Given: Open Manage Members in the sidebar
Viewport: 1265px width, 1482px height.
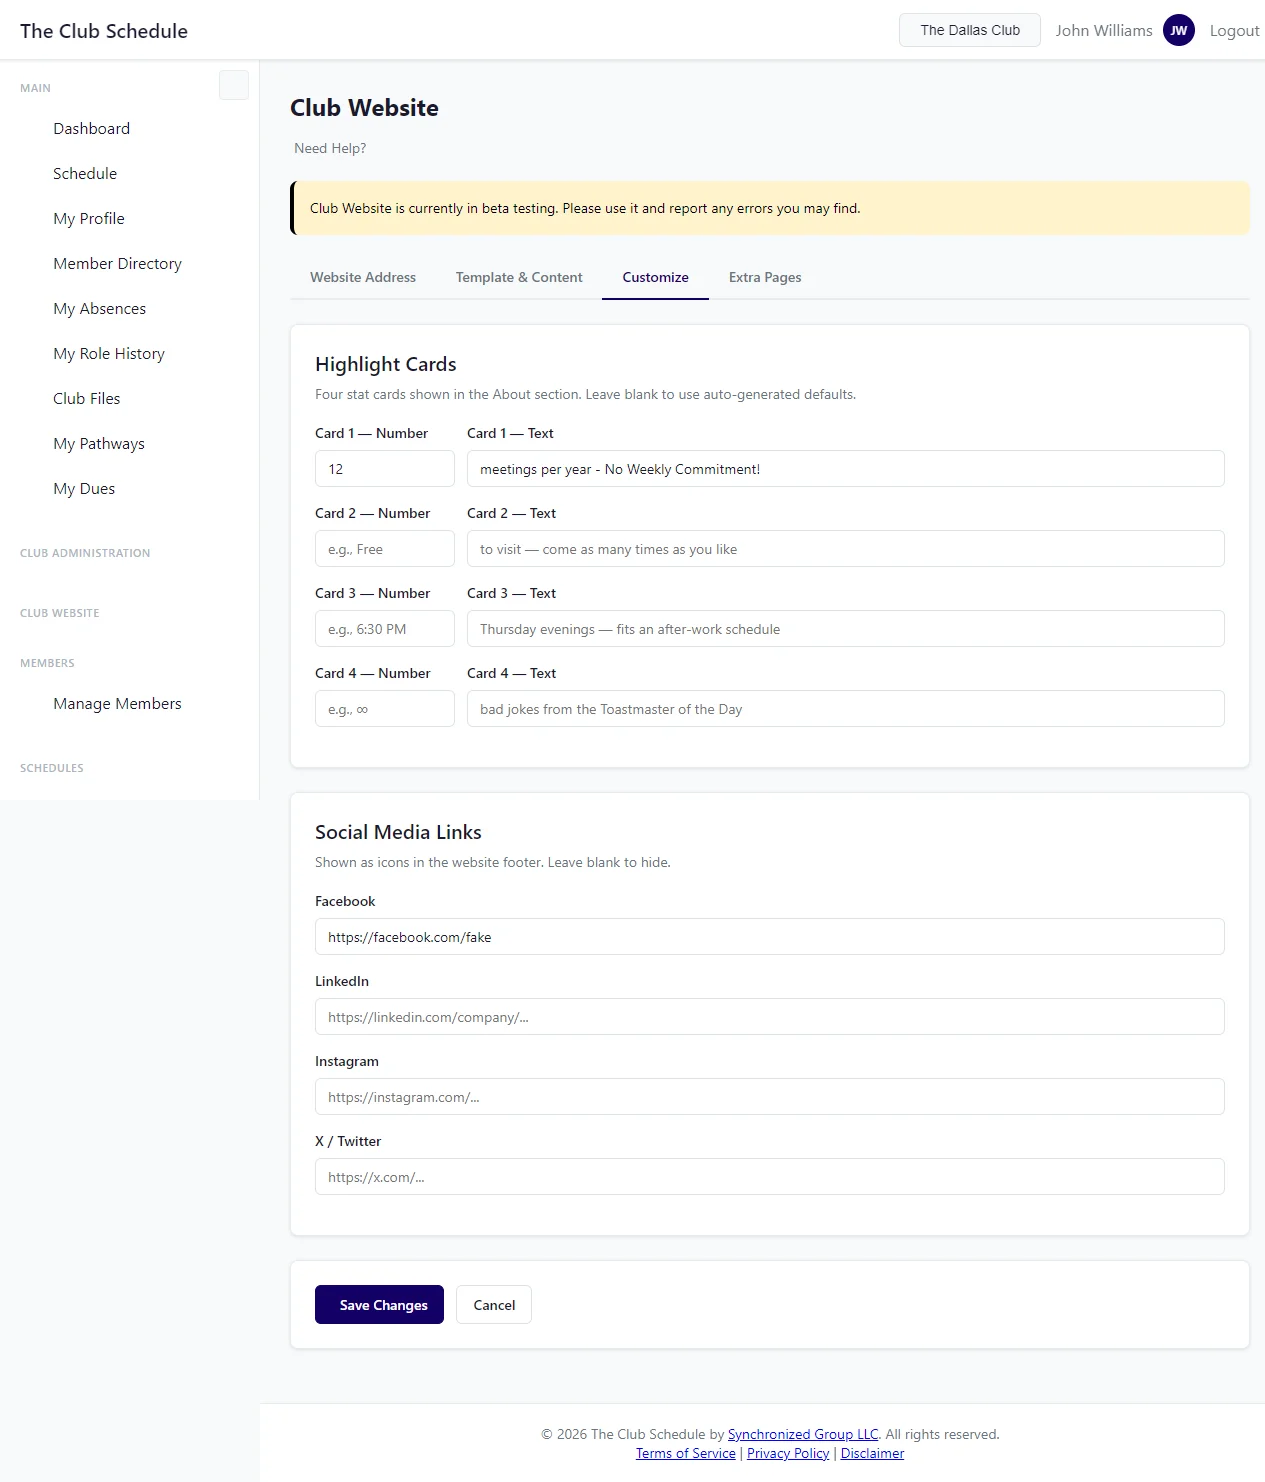Looking at the screenshot, I should click(x=117, y=704).
